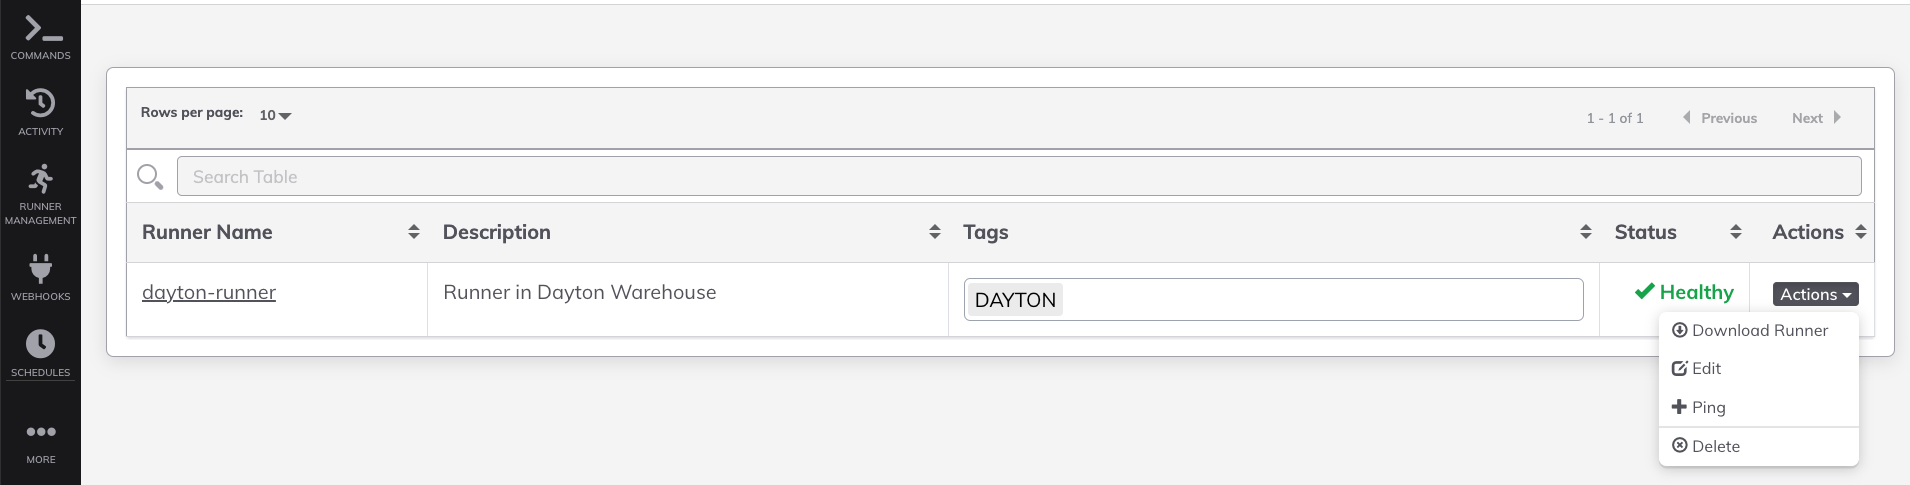Screen dimensions: 1910x485
Task: Open the Schedules clock icon
Action: [x=40, y=344]
